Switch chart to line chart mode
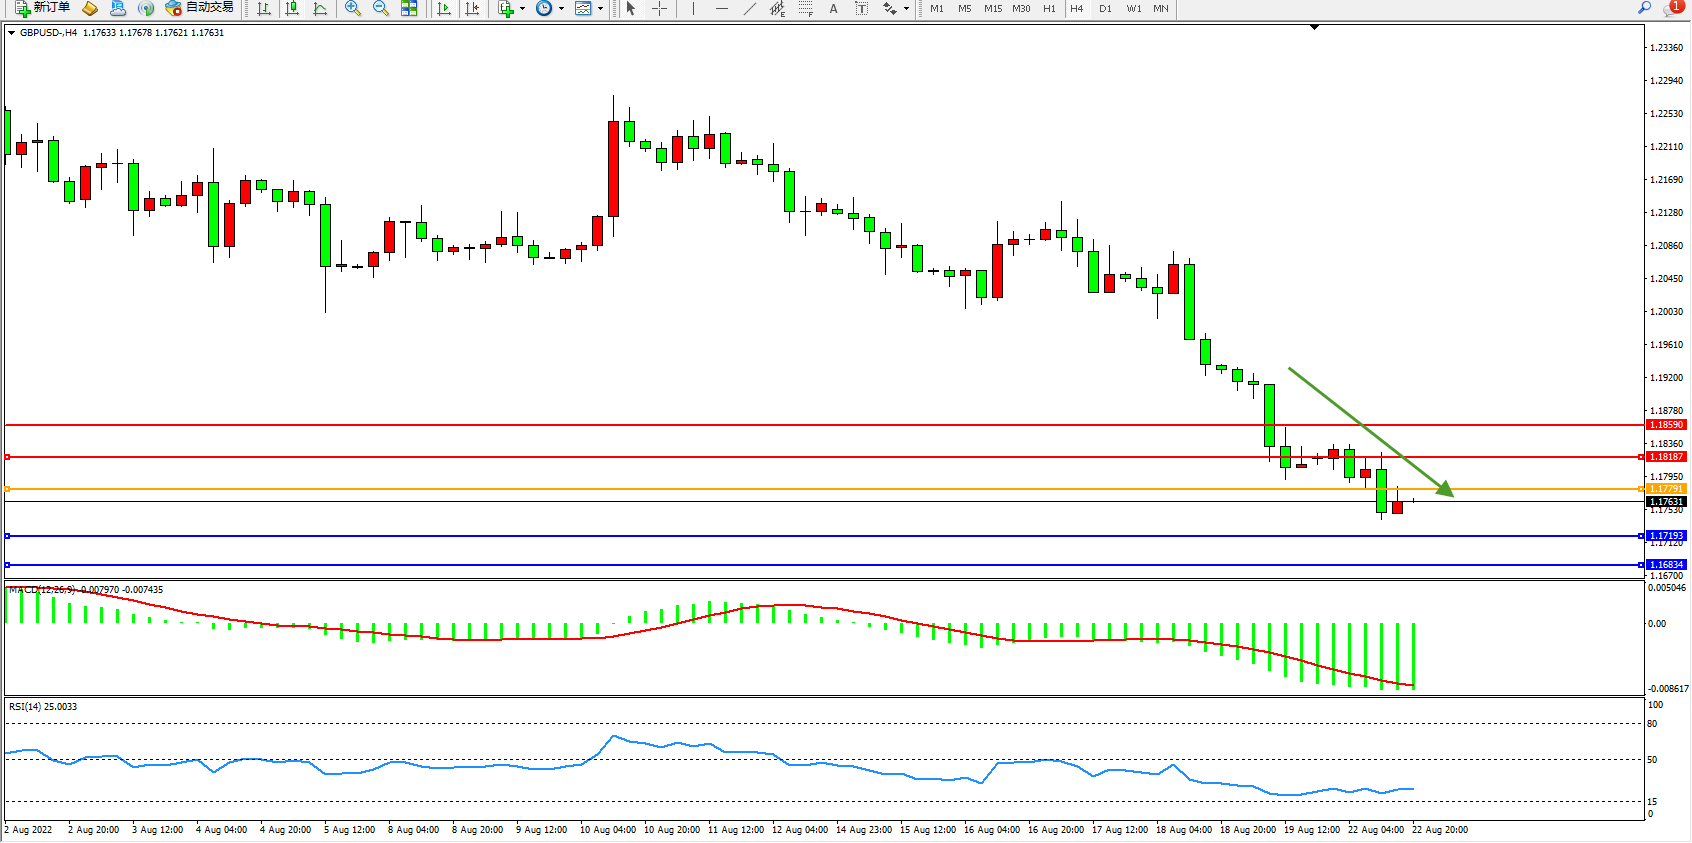The width and height of the screenshot is (1692, 843). coord(320,8)
